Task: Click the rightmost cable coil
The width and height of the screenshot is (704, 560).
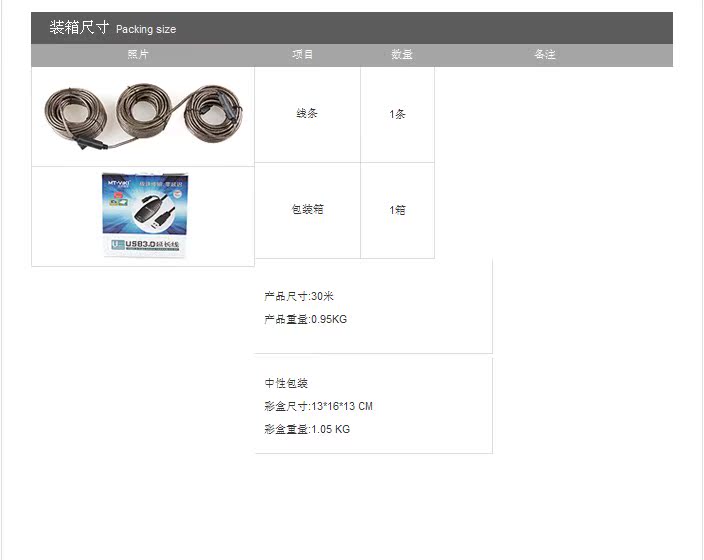Action: (x=213, y=112)
